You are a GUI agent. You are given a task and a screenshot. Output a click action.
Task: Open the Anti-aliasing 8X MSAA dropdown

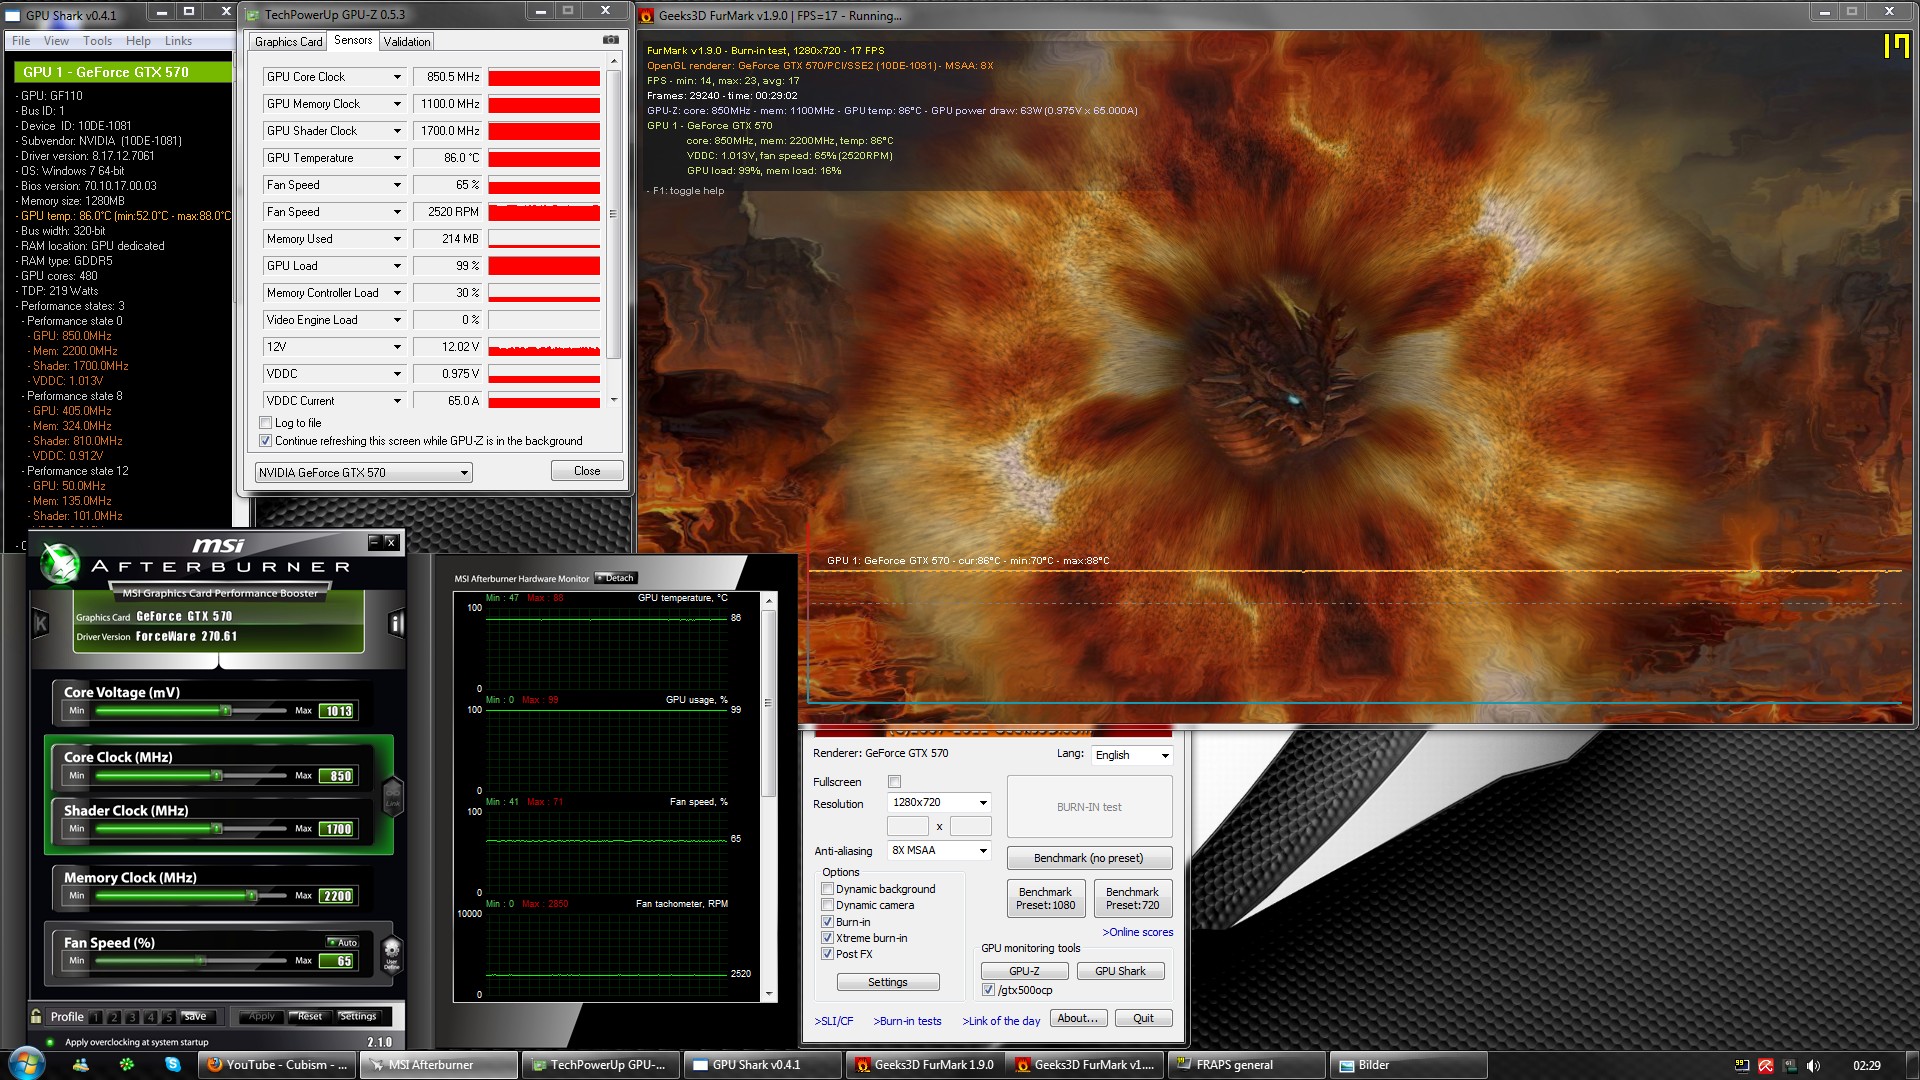click(x=939, y=851)
